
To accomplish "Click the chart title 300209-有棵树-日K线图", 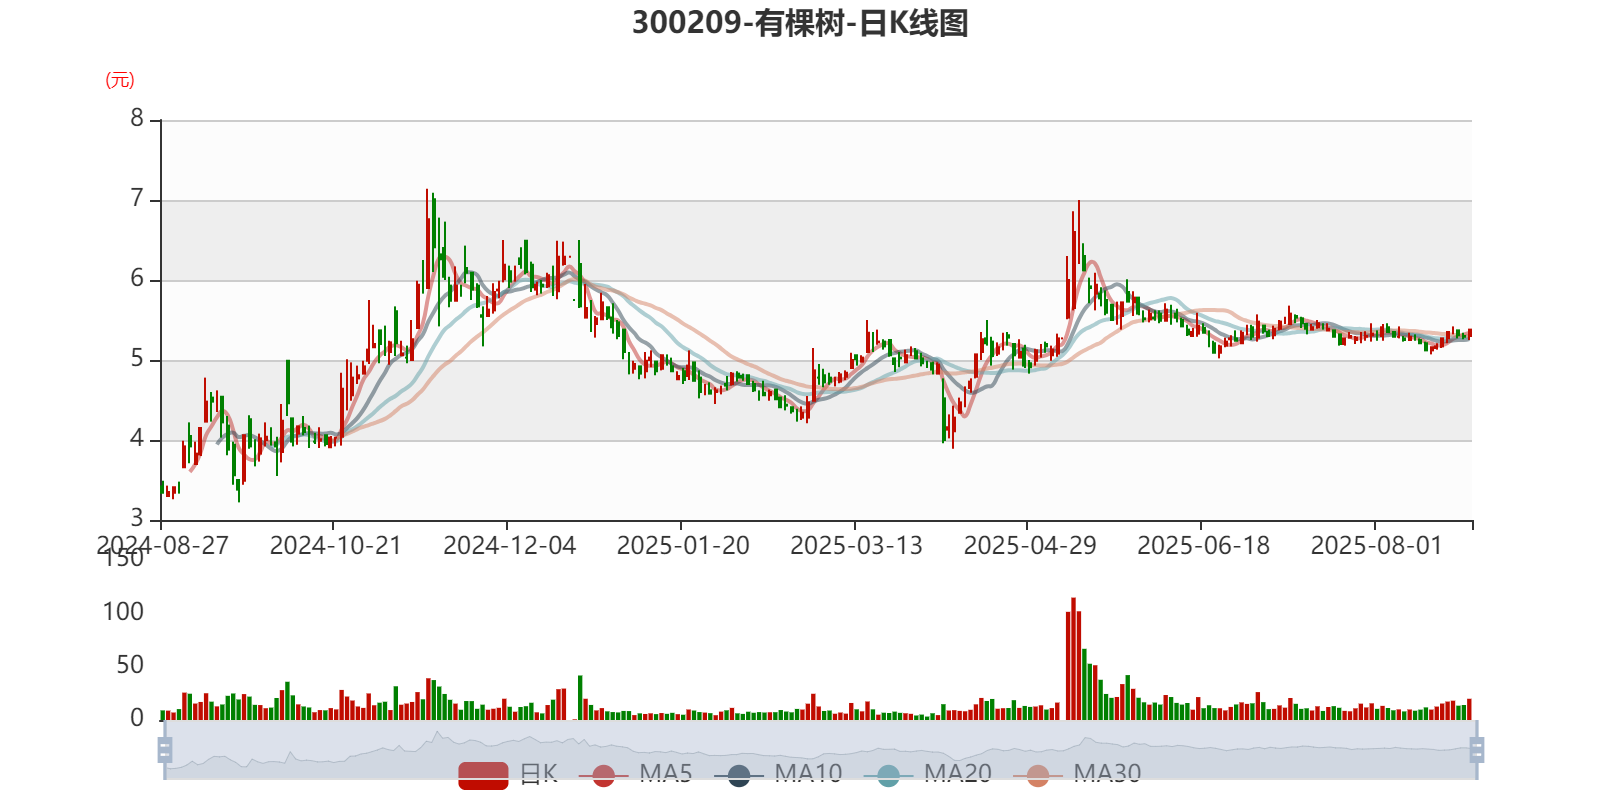I will 800,22.
